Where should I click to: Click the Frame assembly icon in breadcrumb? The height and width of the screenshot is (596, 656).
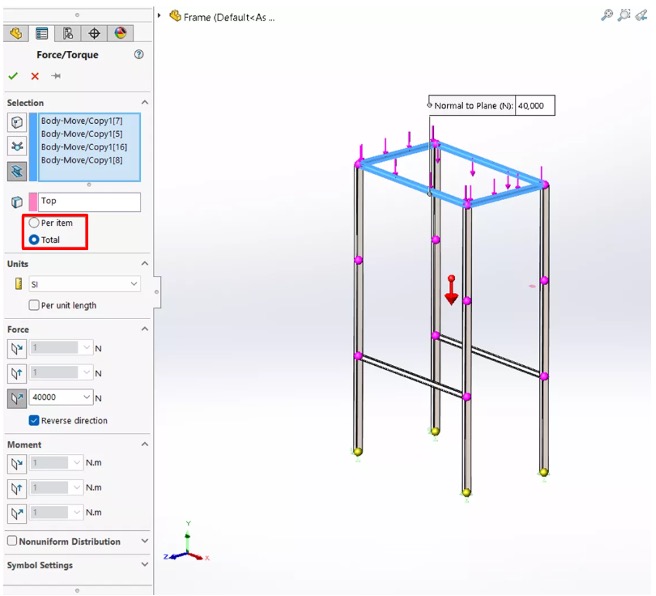(175, 16)
